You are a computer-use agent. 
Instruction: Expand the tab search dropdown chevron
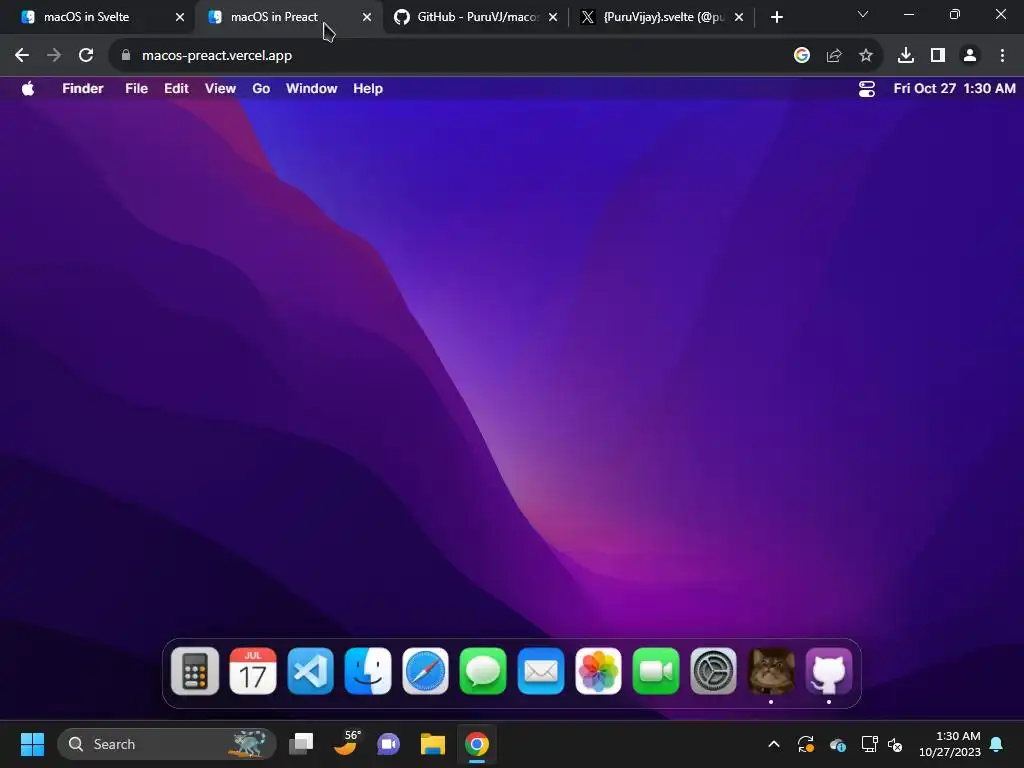(x=863, y=14)
